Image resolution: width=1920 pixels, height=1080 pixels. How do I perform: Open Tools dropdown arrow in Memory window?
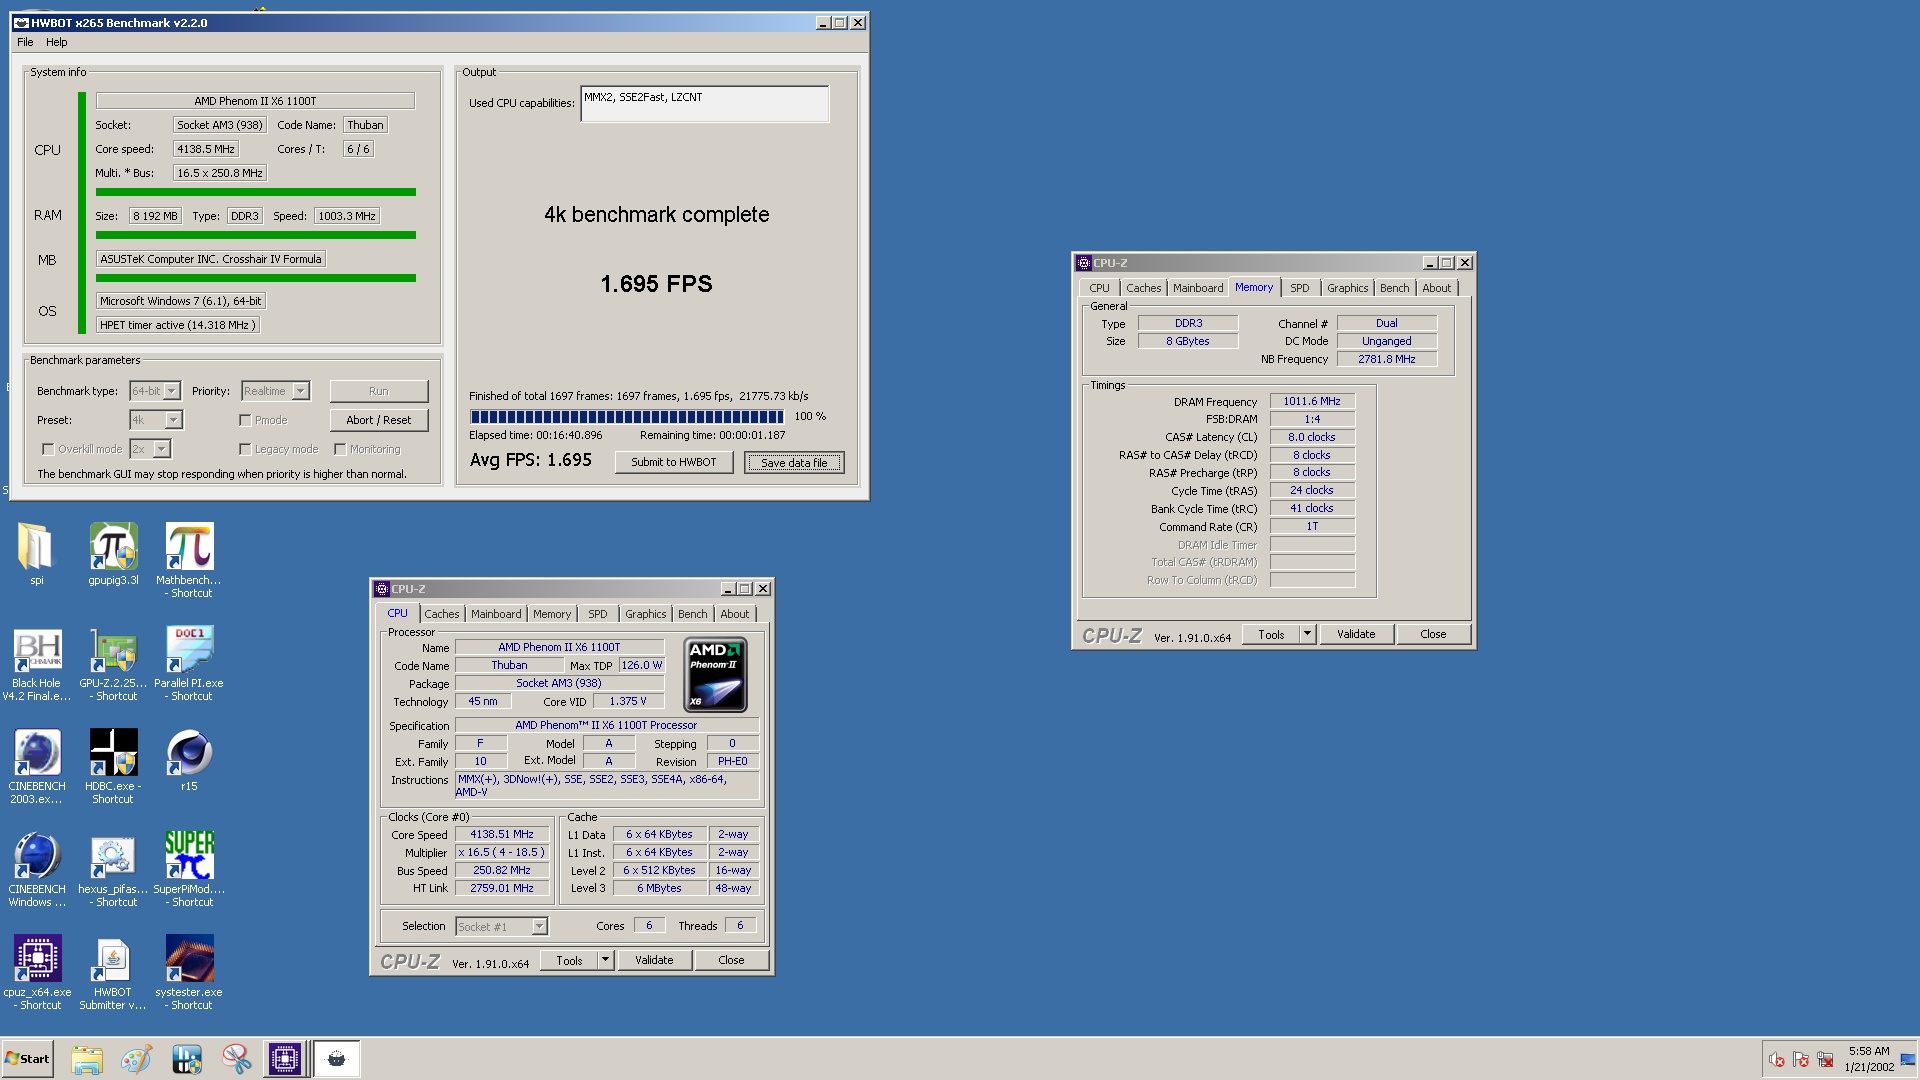click(x=1307, y=634)
